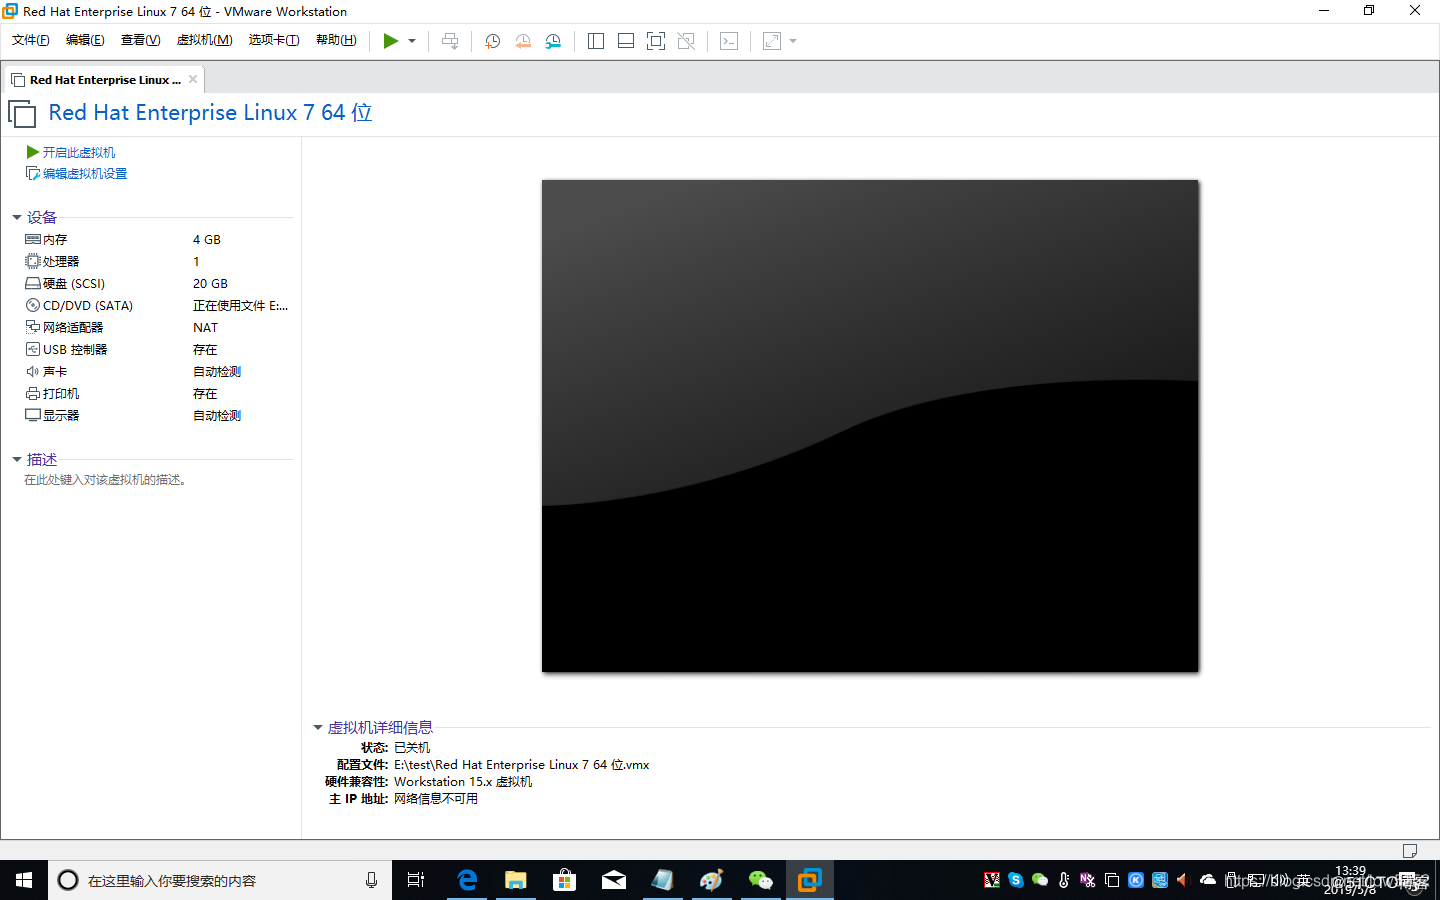Power on the VM with the green play icon
This screenshot has height=900, width=1440.
coord(392,41)
